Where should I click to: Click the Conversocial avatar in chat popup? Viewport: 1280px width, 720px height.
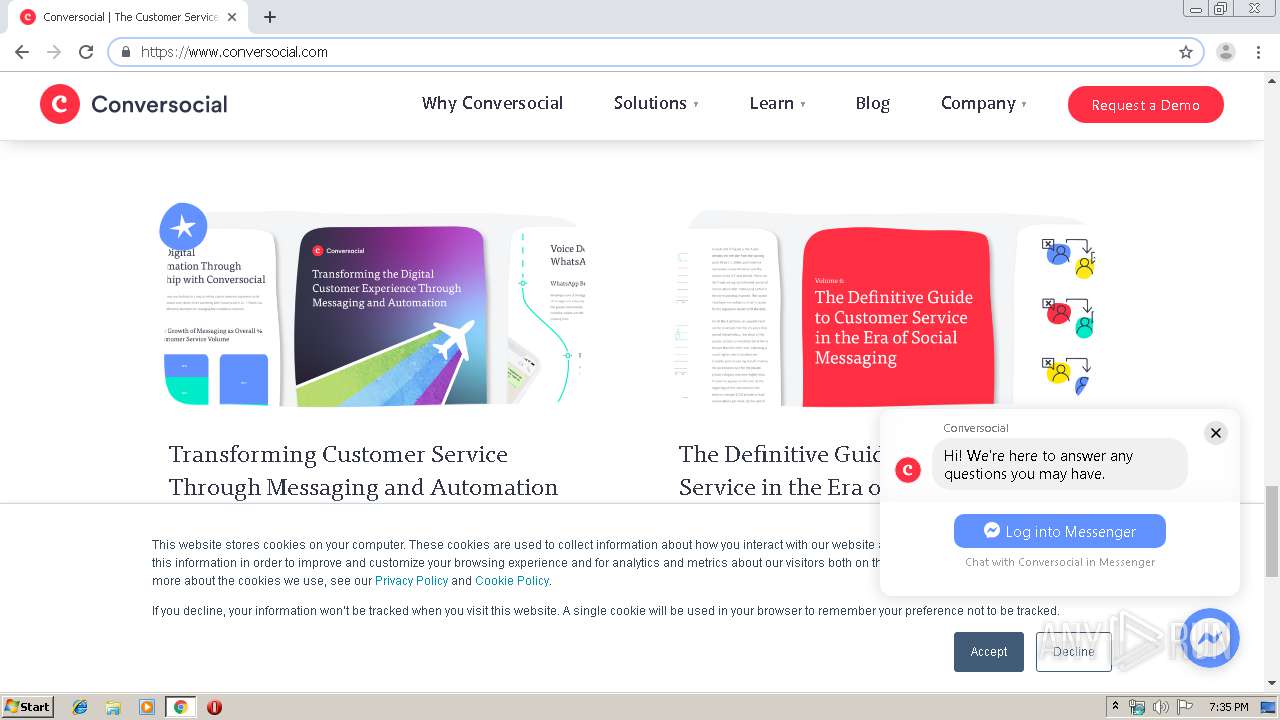point(908,469)
